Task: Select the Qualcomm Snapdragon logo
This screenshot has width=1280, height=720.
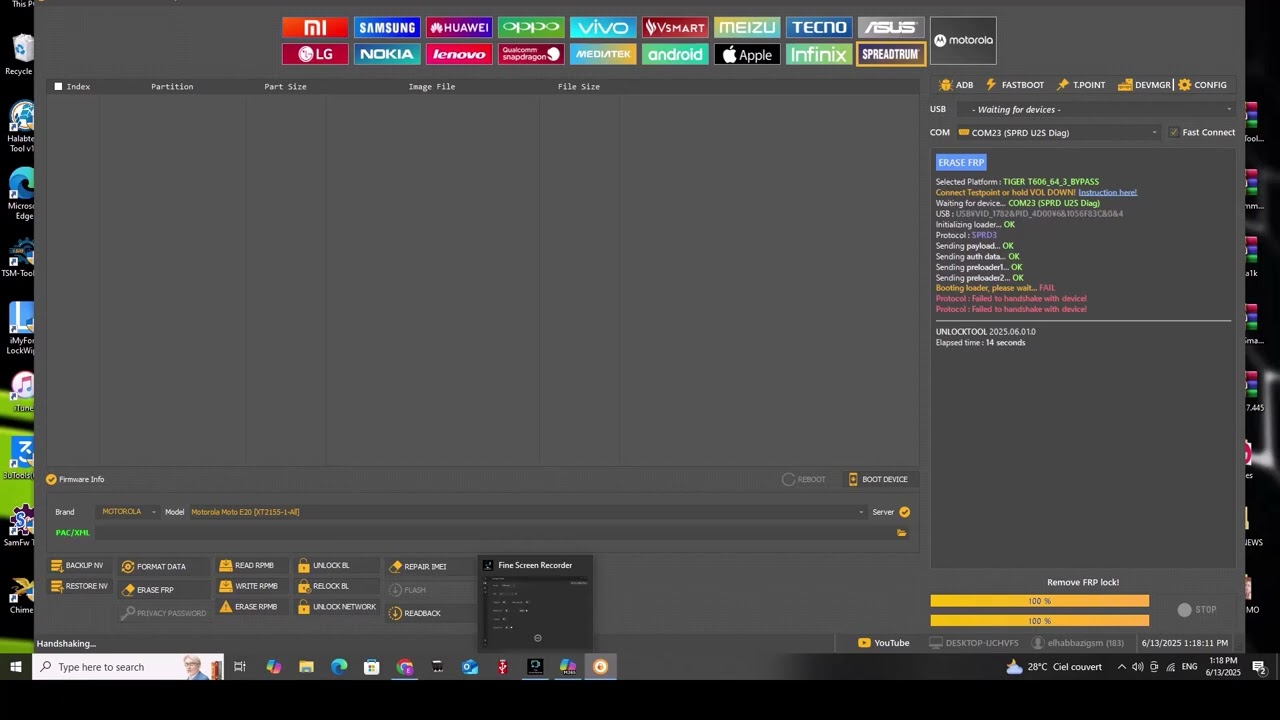Action: point(531,54)
